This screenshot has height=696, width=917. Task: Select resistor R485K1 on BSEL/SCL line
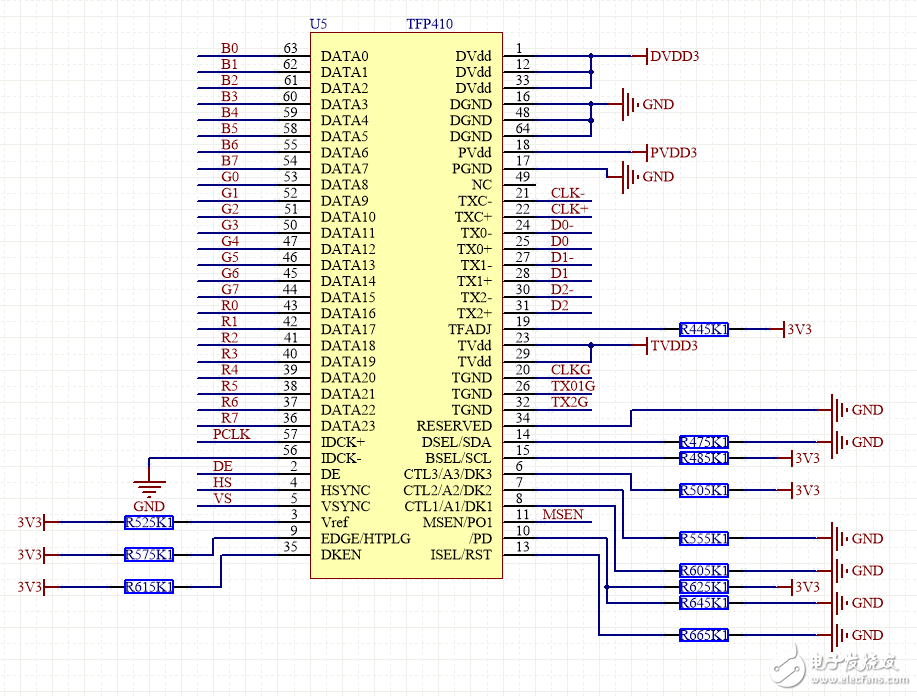(704, 458)
